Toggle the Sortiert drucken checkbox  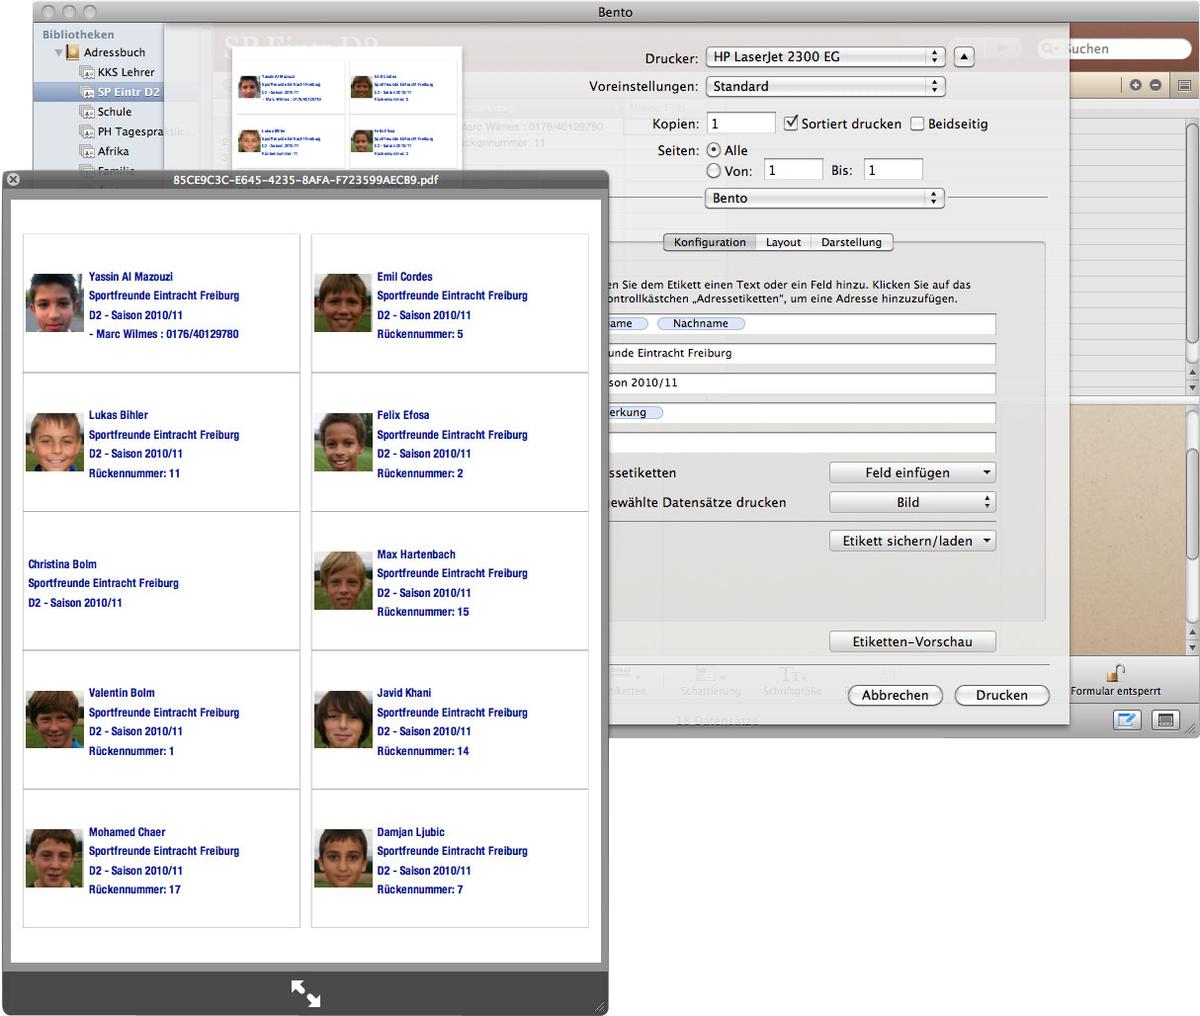pyautogui.click(x=791, y=124)
